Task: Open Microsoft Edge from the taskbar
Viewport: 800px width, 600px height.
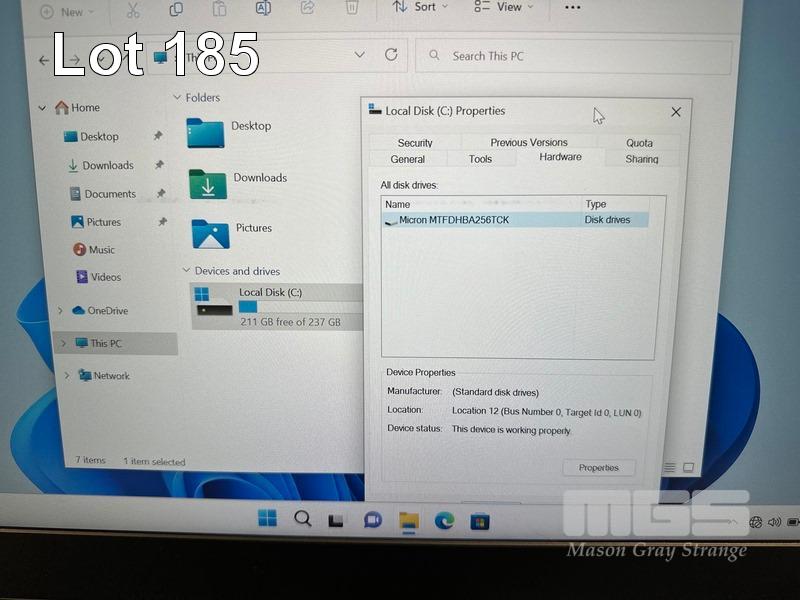Action: 445,520
